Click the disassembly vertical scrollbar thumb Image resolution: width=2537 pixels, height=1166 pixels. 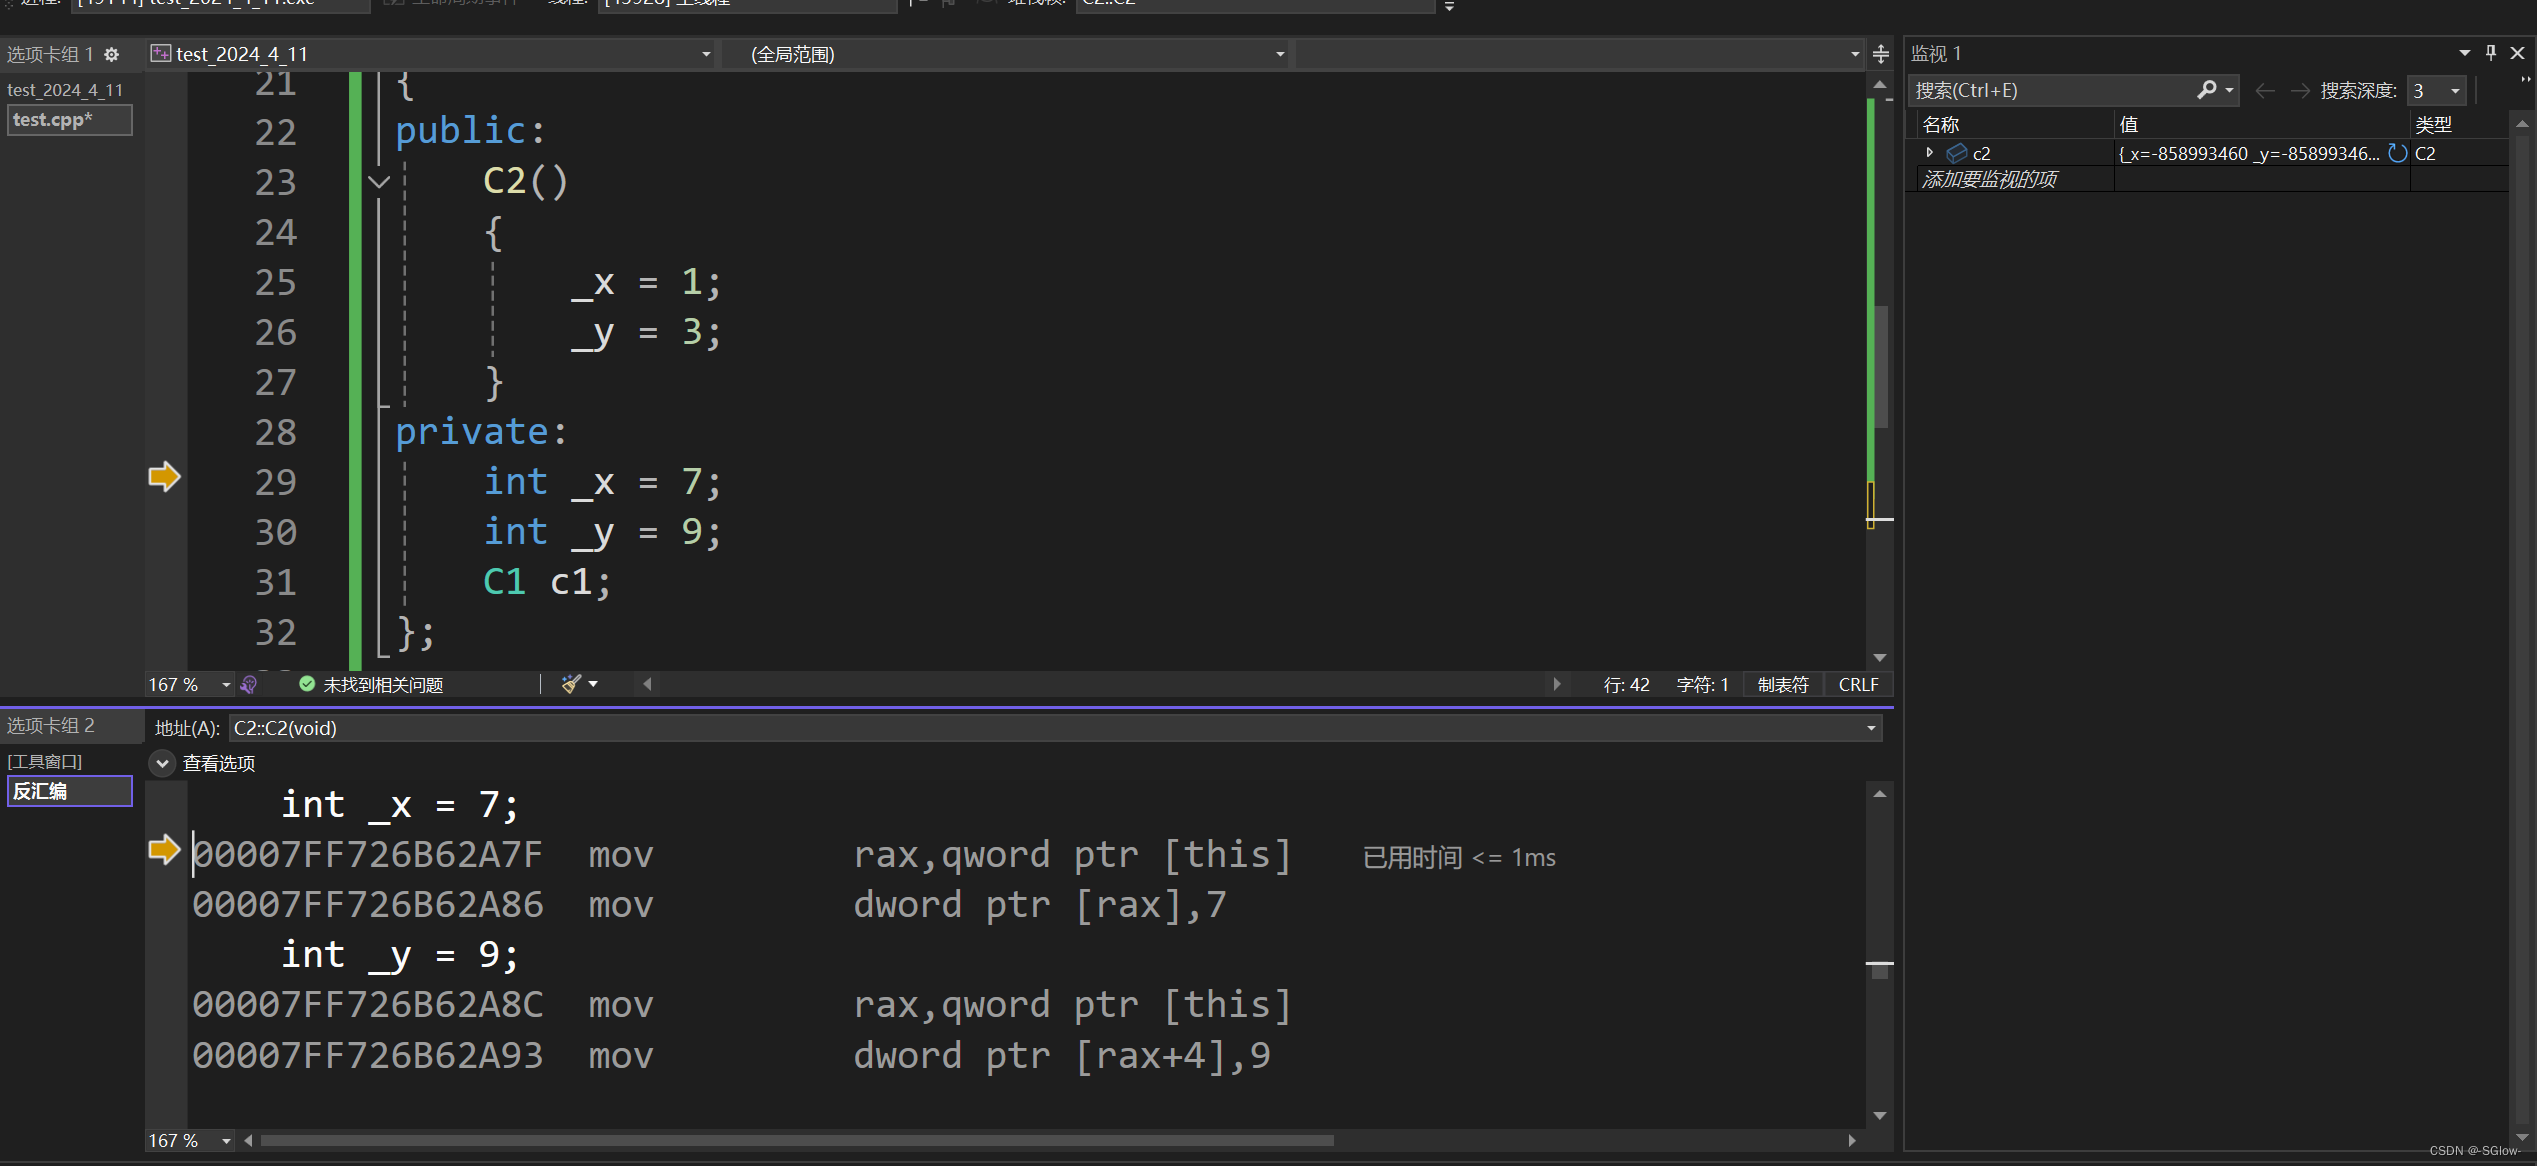pyautogui.click(x=1880, y=970)
